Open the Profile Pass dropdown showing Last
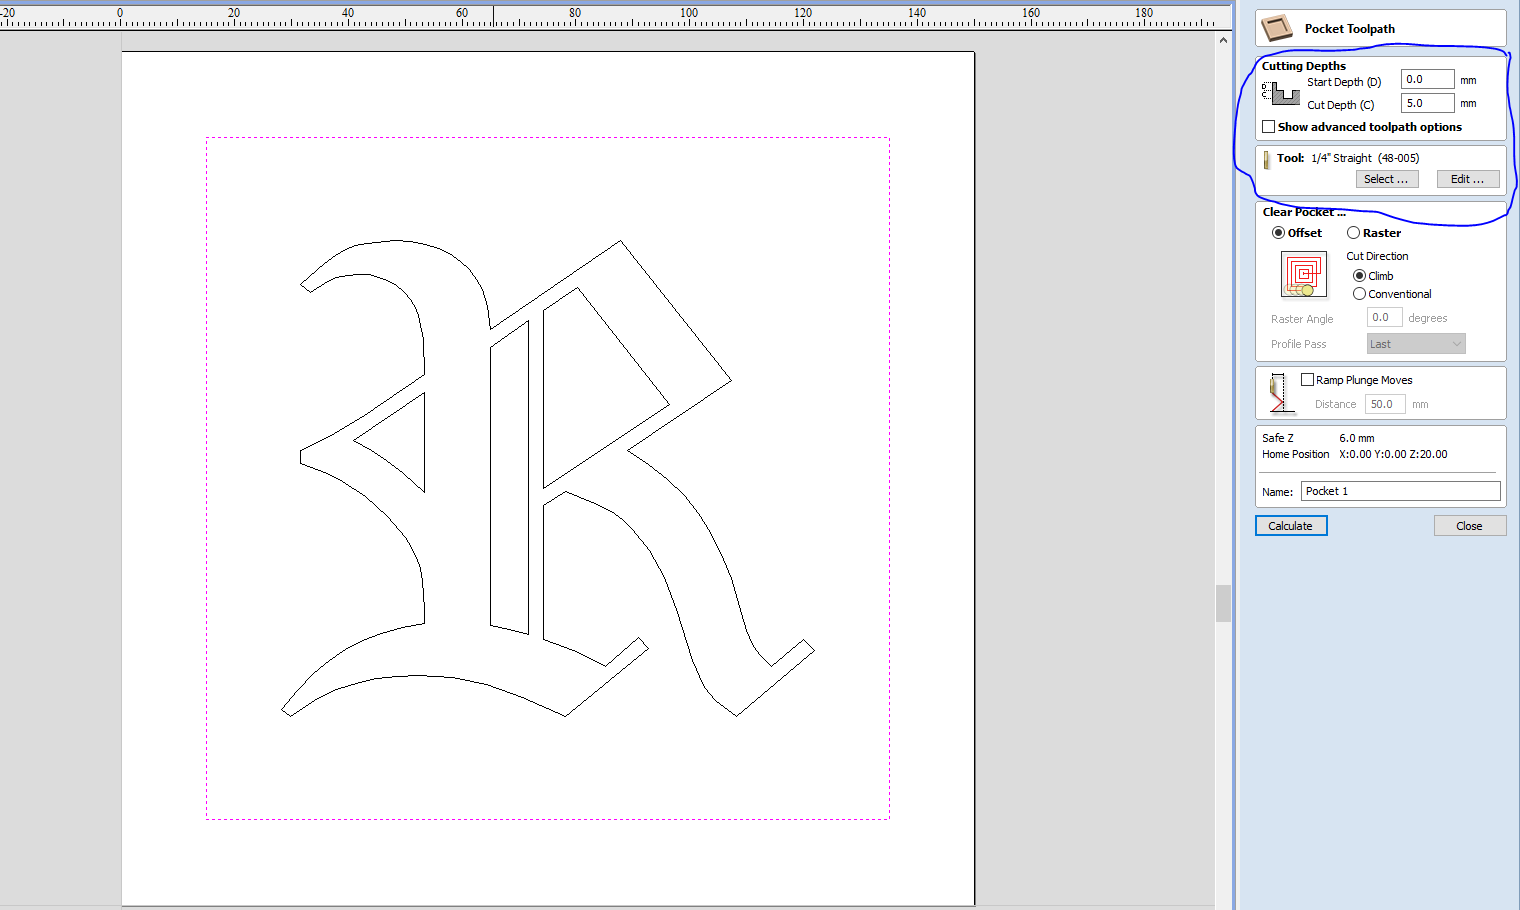This screenshot has width=1520, height=910. coord(1415,343)
